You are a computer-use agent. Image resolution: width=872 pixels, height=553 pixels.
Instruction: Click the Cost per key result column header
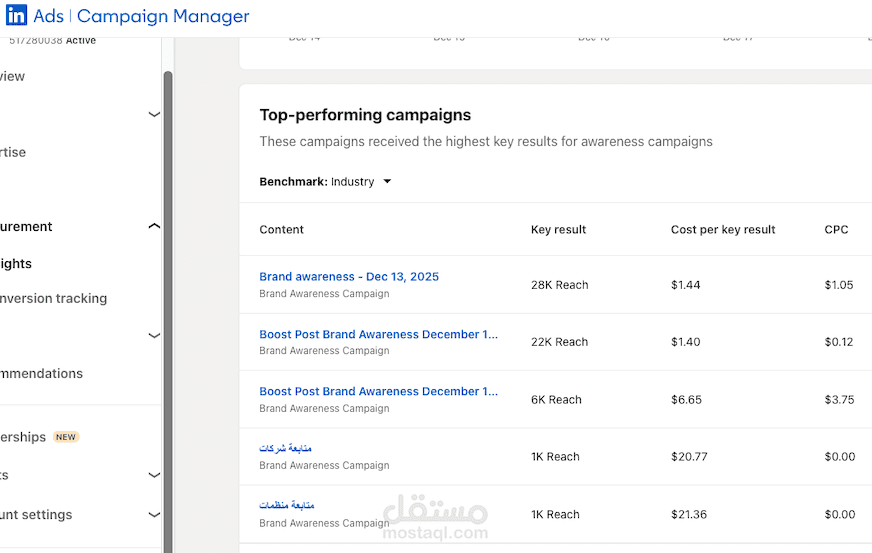pos(723,230)
